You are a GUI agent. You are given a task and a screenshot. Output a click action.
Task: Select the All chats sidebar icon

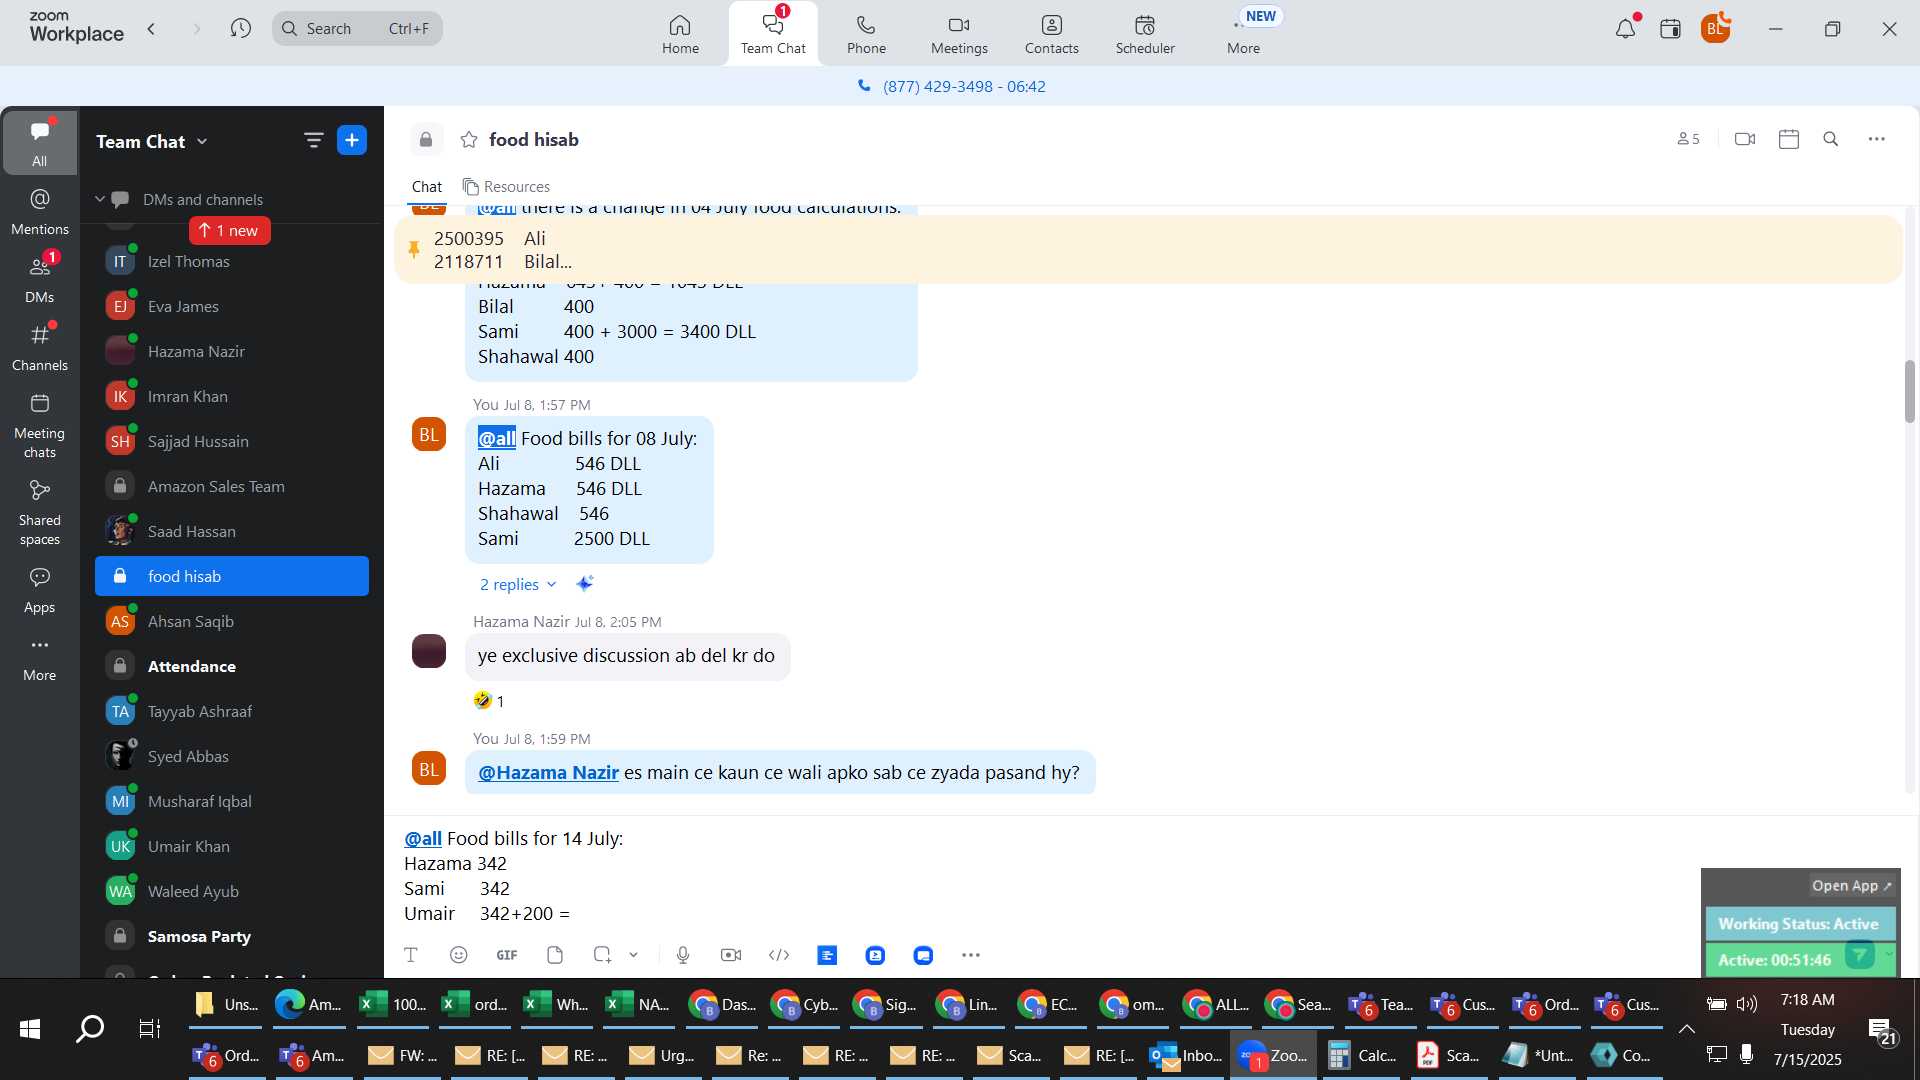pyautogui.click(x=39, y=142)
